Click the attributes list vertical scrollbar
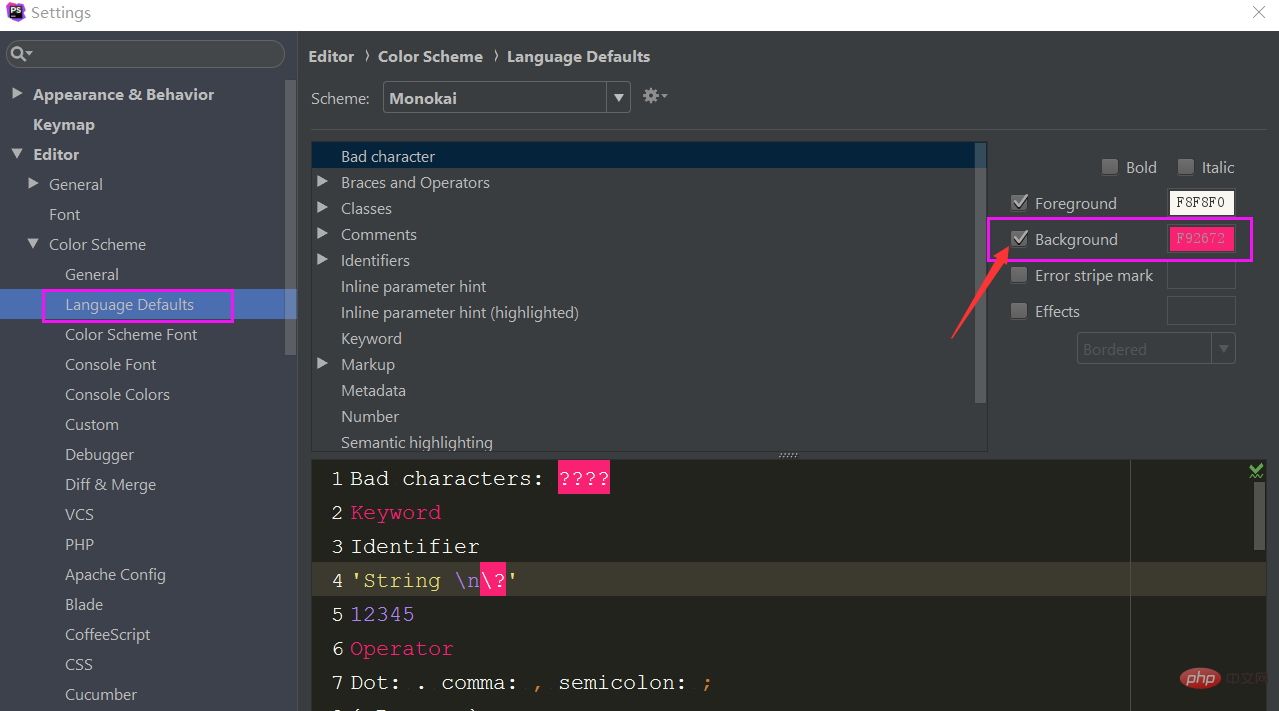 click(980, 273)
